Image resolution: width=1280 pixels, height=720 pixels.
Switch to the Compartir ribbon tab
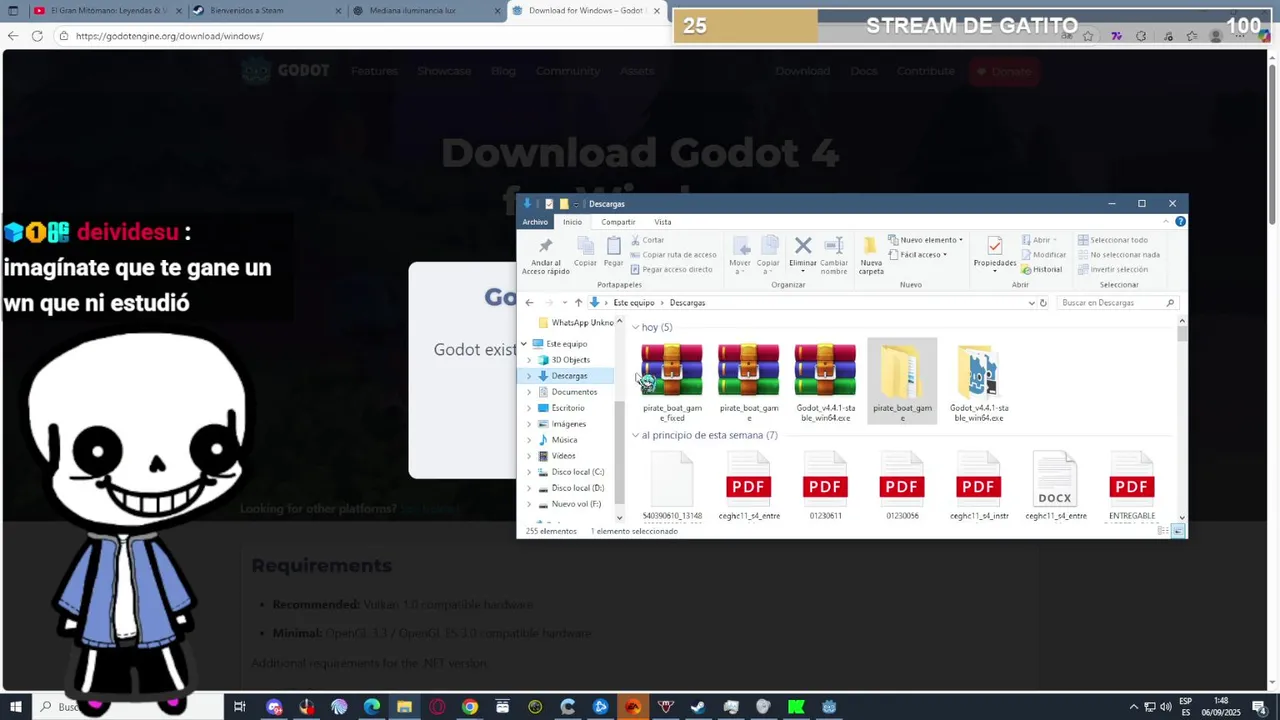(x=618, y=222)
